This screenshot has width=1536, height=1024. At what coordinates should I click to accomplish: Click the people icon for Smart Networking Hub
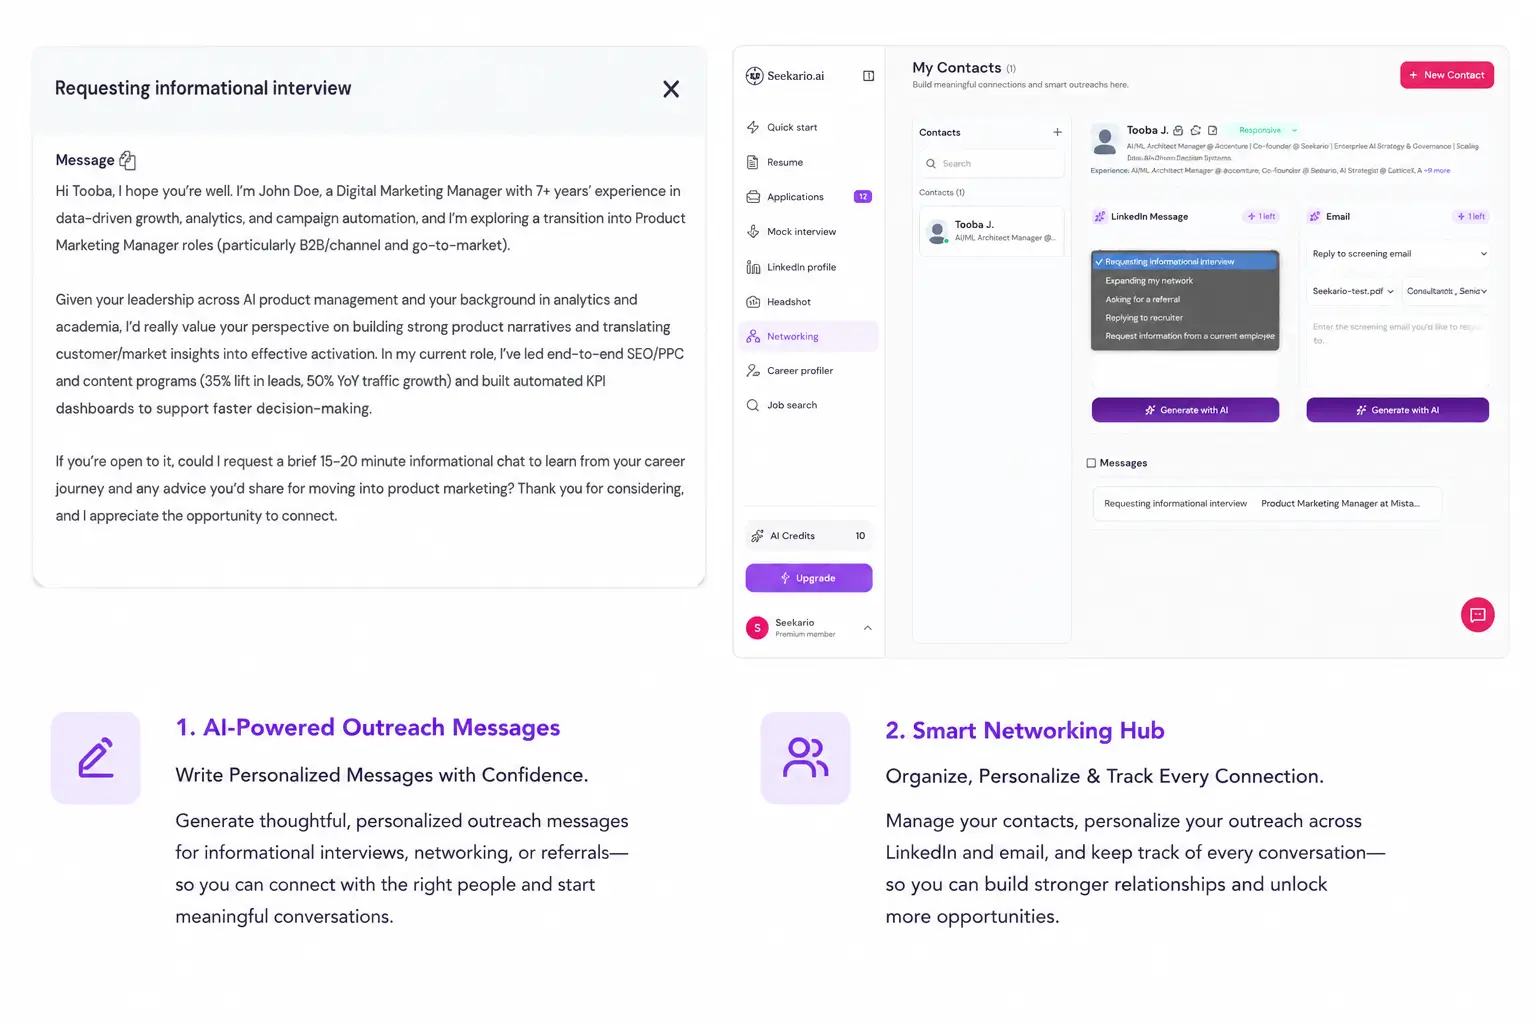pyautogui.click(x=805, y=758)
